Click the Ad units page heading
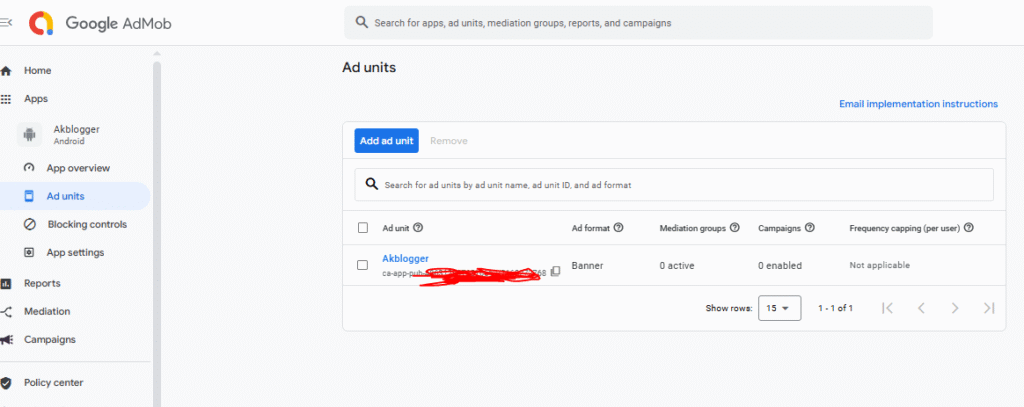 [x=369, y=67]
